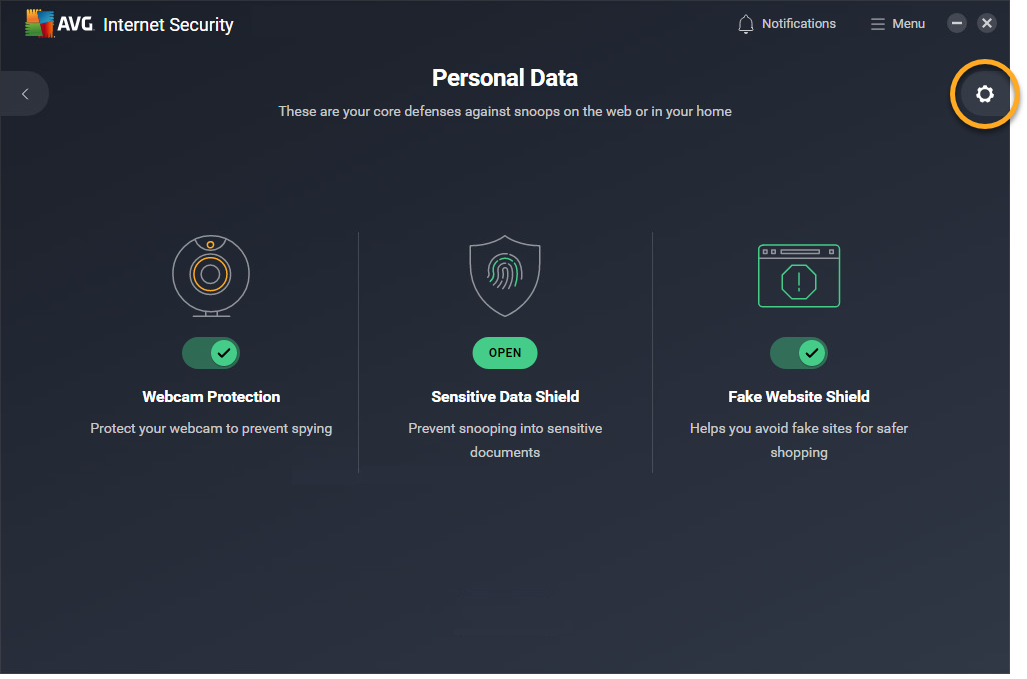Select the Webcam Protection title
Image resolution: width=1027 pixels, height=679 pixels.
211,397
